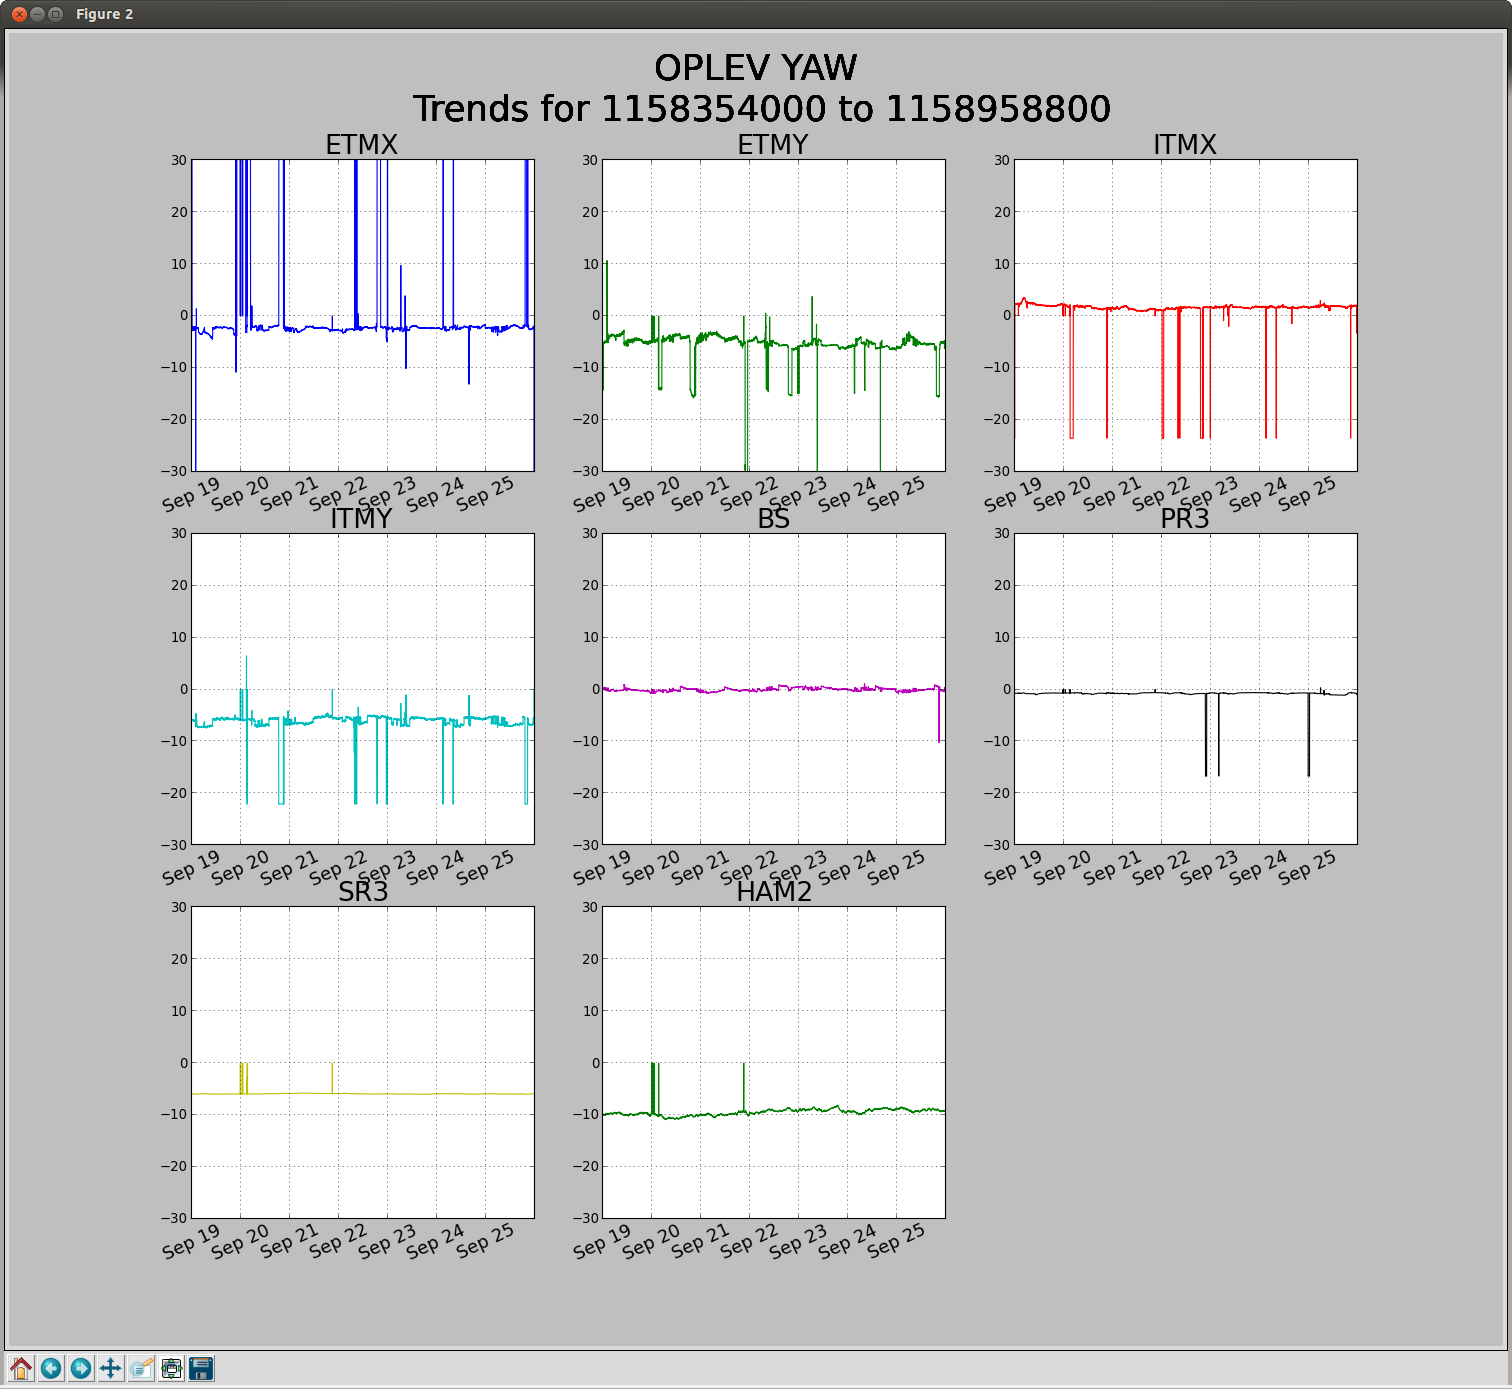Screen dimensions: 1512x1389
Task: Click the Figure 2 window title
Action: tap(104, 14)
